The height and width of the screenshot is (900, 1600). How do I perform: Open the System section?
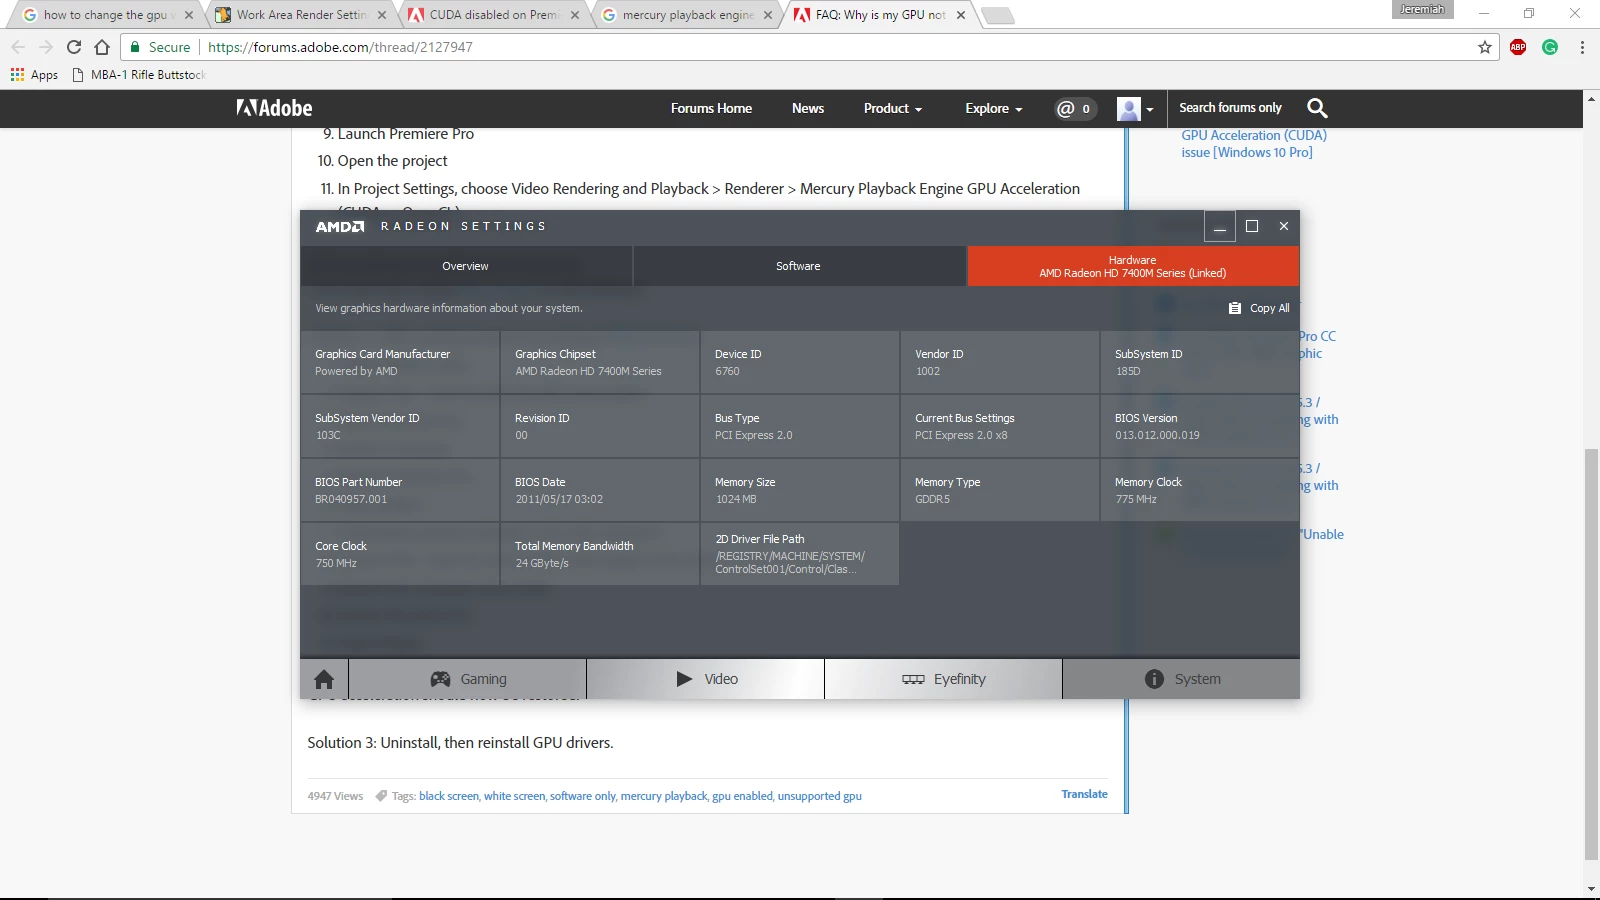(x=1181, y=679)
